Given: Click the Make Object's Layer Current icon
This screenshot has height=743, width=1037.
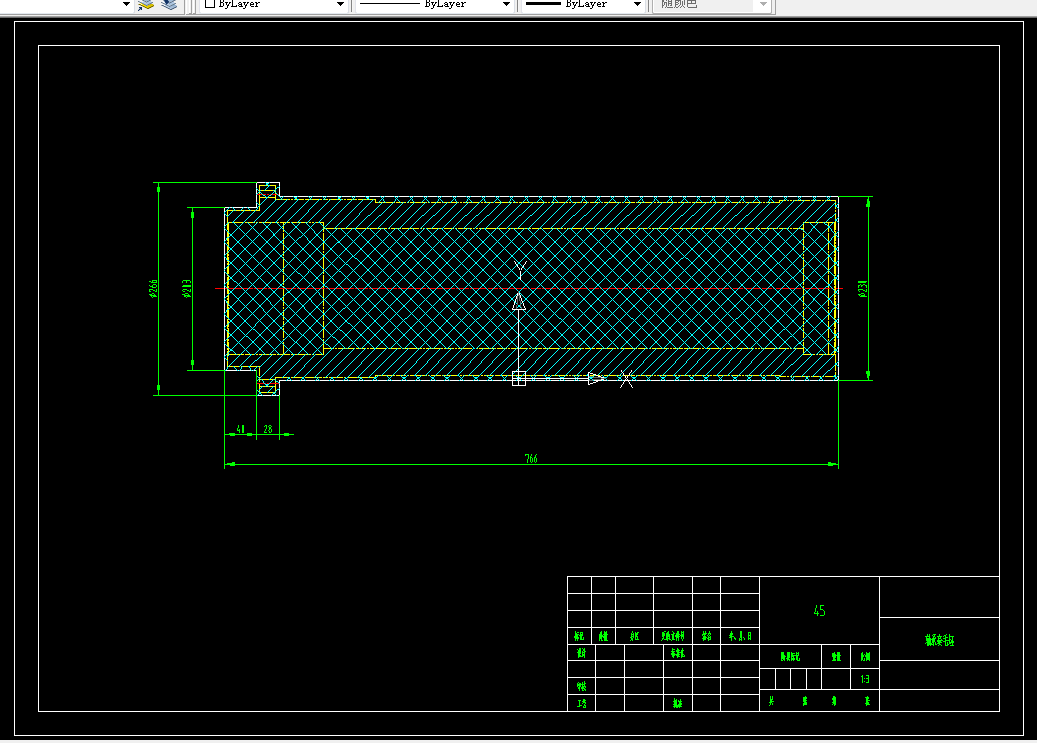Looking at the screenshot, I should pyautogui.click(x=145, y=5).
